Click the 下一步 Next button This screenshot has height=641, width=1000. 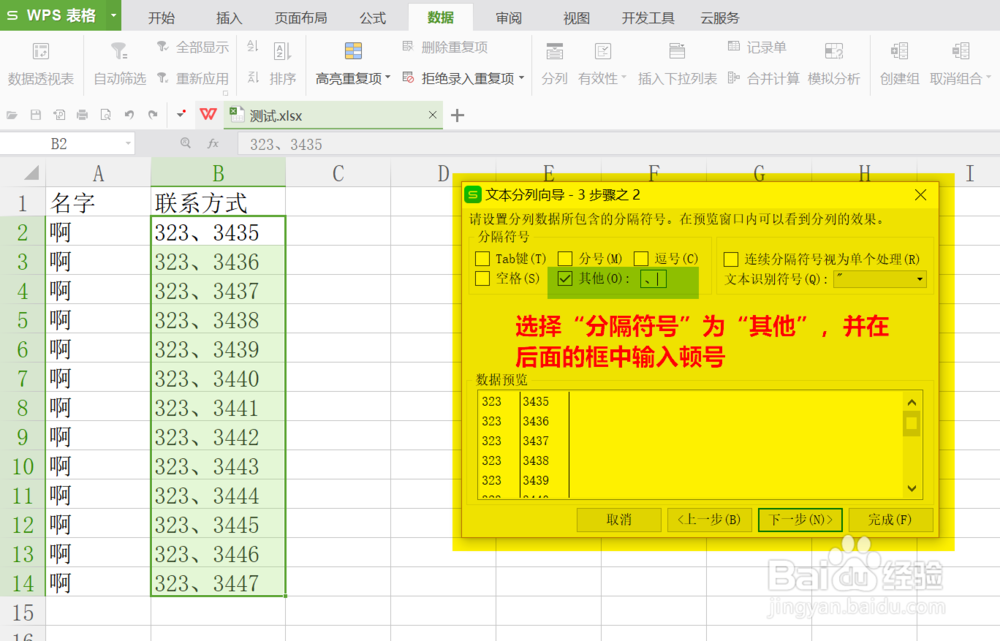(x=800, y=520)
